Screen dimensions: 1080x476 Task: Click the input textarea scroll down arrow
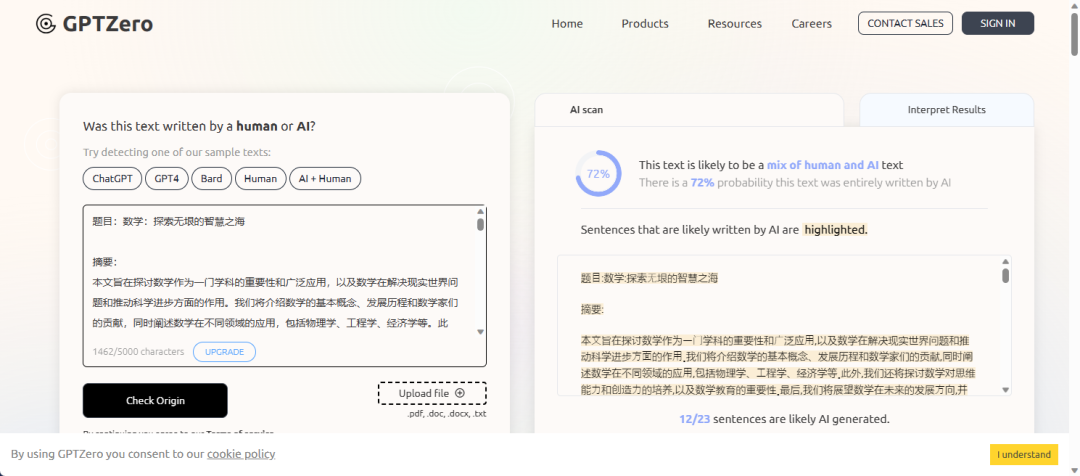coord(480,332)
